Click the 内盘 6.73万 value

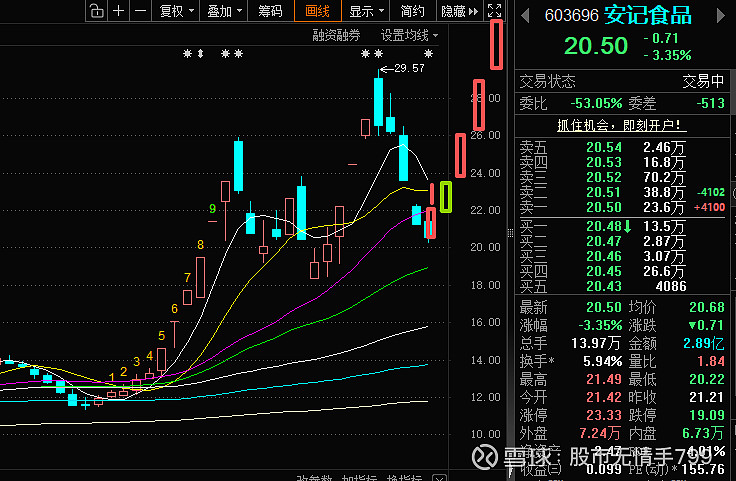pyautogui.click(x=703, y=433)
